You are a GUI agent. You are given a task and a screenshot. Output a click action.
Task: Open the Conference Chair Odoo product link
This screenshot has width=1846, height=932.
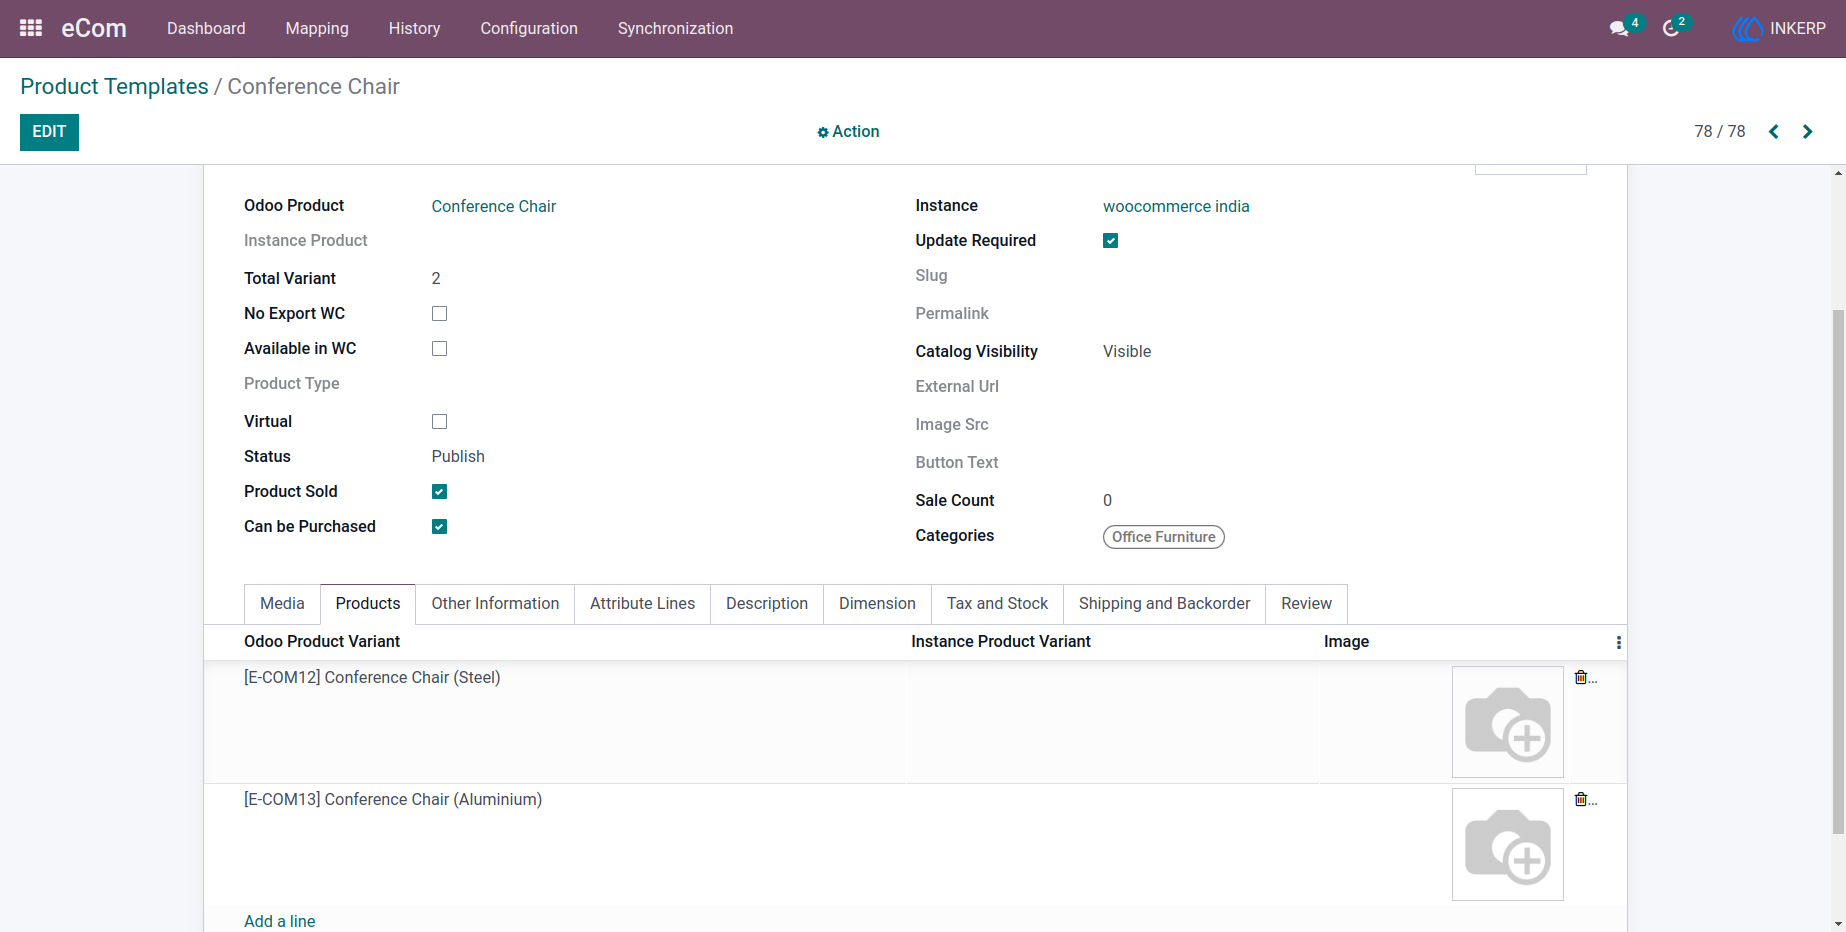click(493, 207)
